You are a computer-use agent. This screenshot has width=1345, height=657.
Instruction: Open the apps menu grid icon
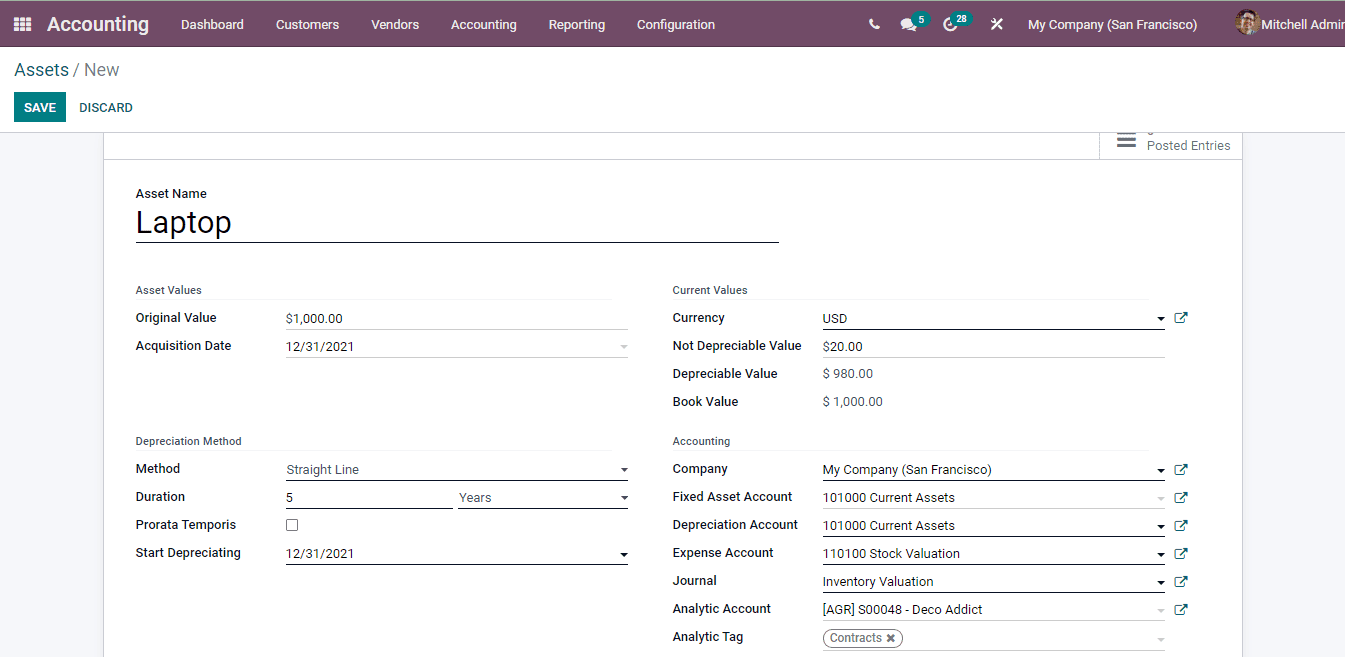click(x=21, y=23)
